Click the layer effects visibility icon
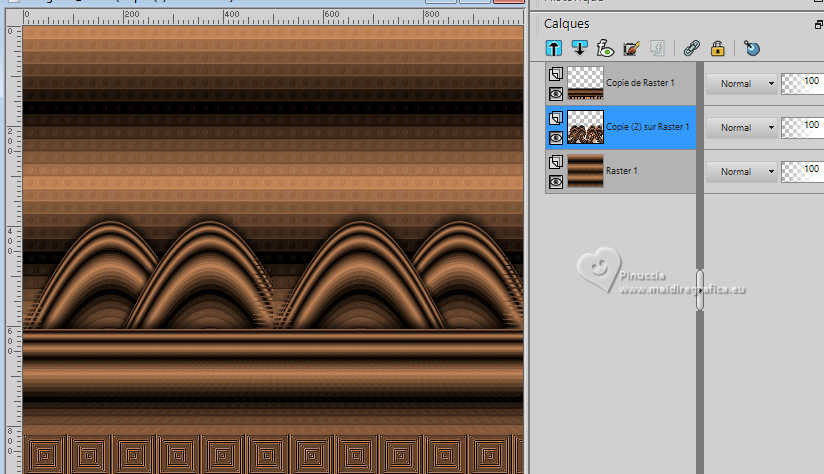Screen dimensions: 824x474 tap(605, 47)
